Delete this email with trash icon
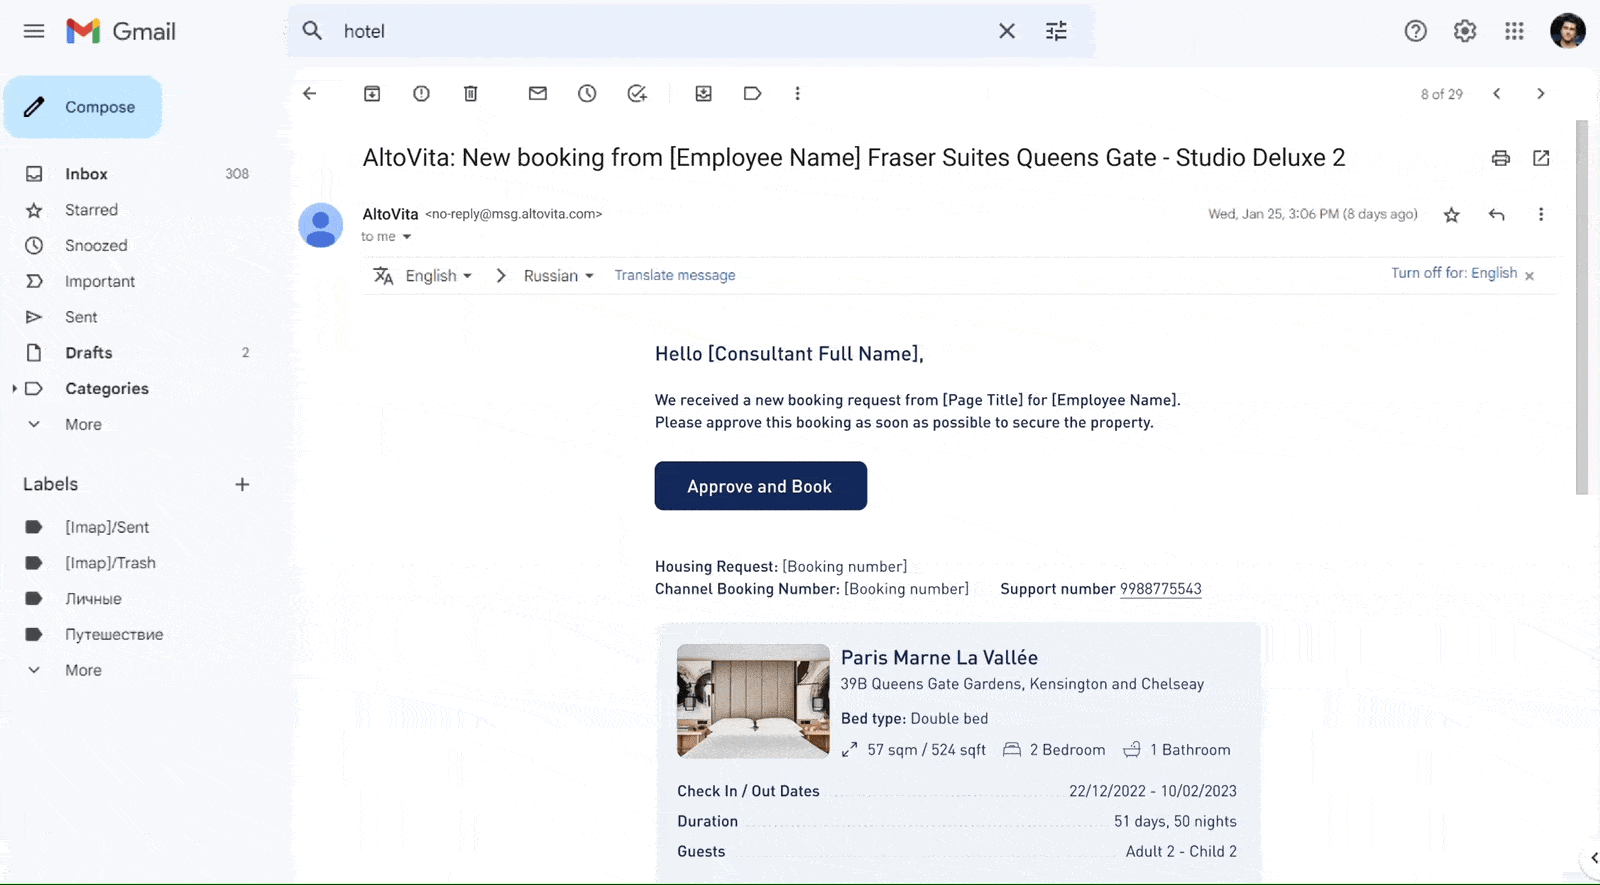1600x885 pixels. pyautogui.click(x=470, y=93)
